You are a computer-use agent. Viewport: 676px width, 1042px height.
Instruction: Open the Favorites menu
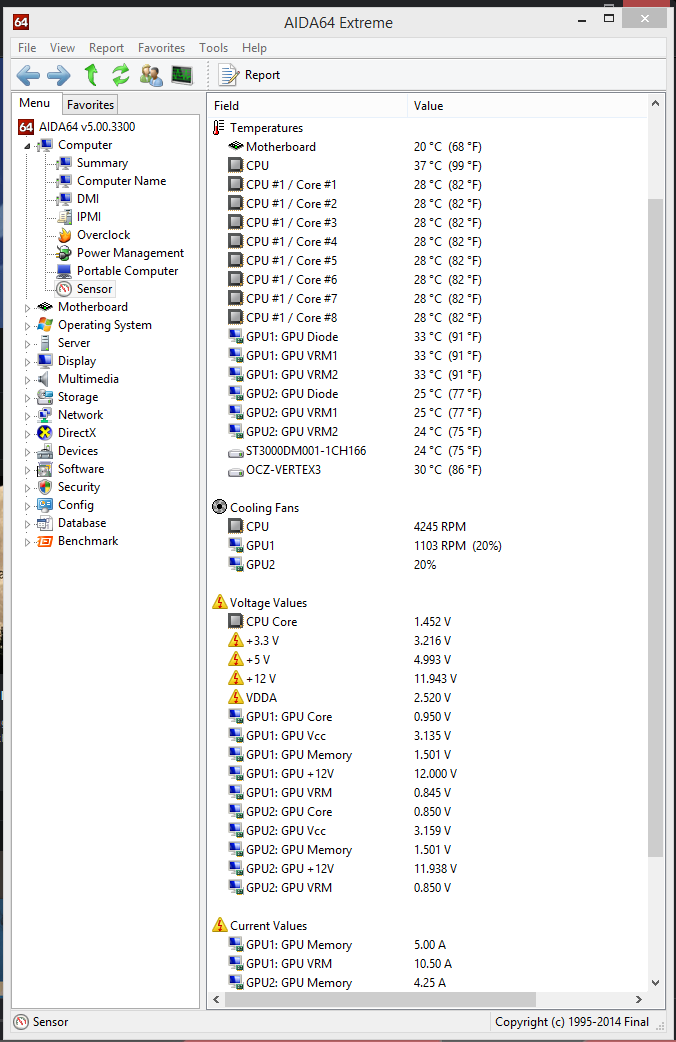click(162, 48)
